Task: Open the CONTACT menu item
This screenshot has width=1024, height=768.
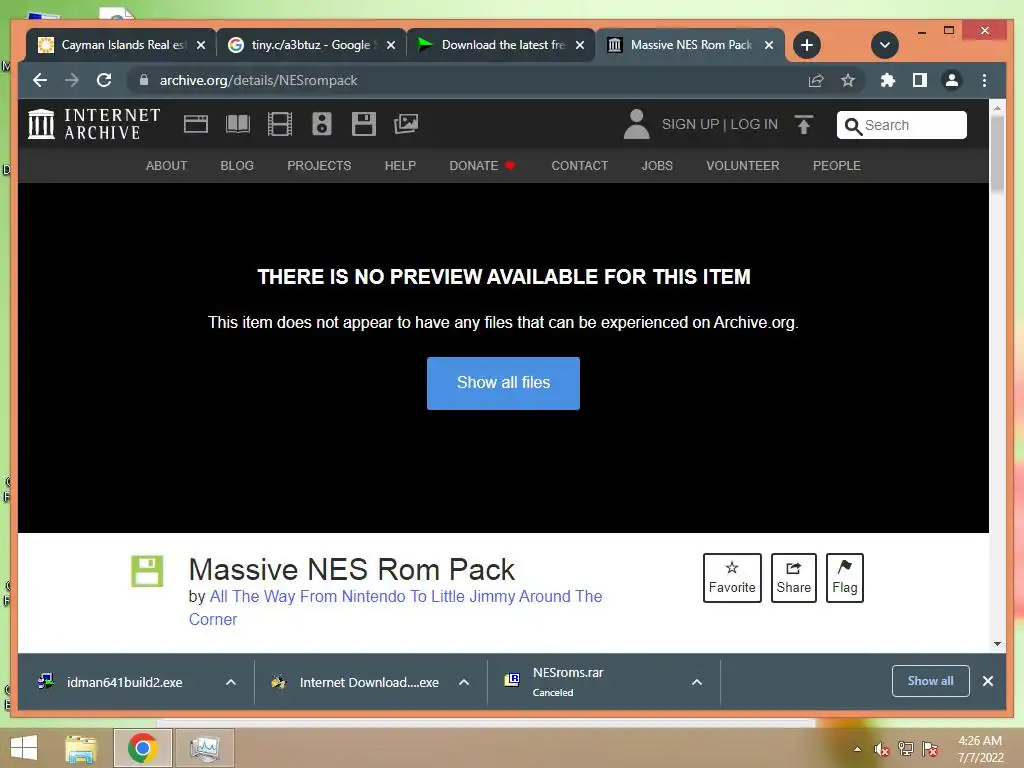Action: click(580, 166)
